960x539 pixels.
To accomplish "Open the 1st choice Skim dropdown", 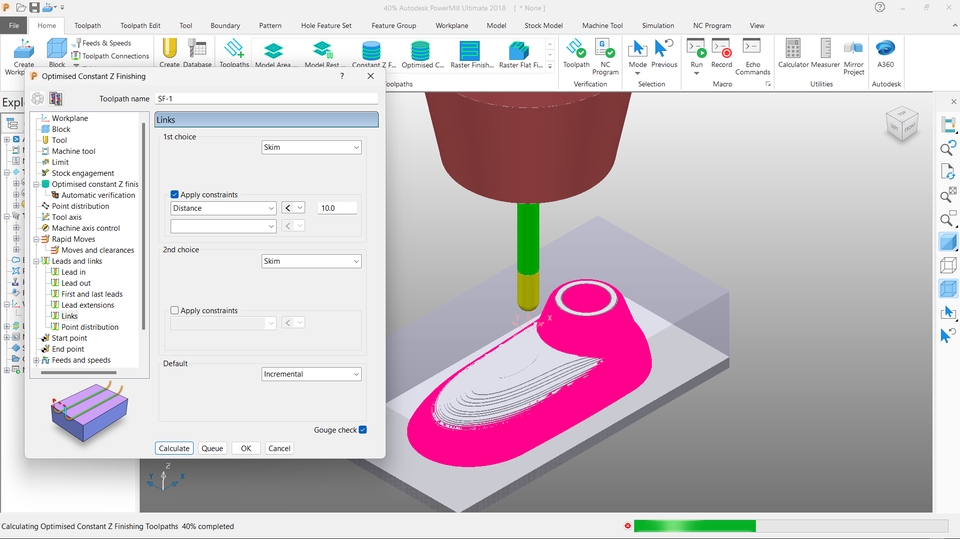I will click(311, 147).
